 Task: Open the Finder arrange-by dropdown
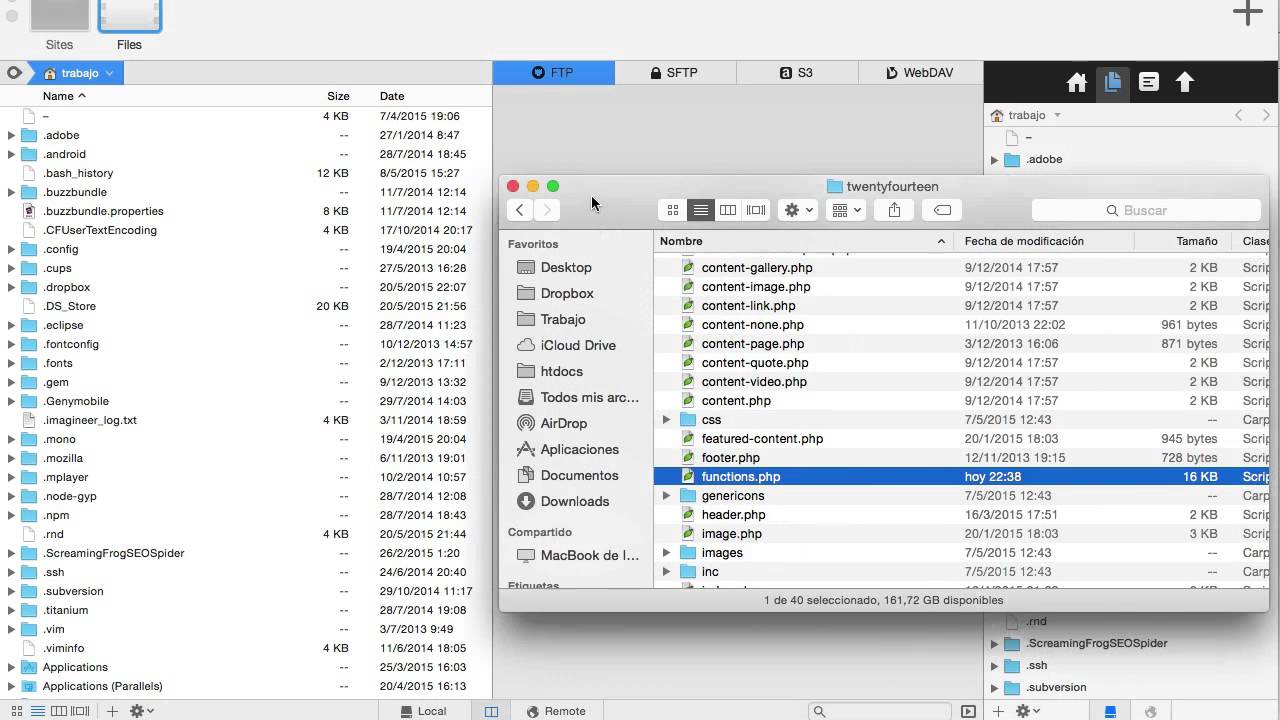coord(846,210)
